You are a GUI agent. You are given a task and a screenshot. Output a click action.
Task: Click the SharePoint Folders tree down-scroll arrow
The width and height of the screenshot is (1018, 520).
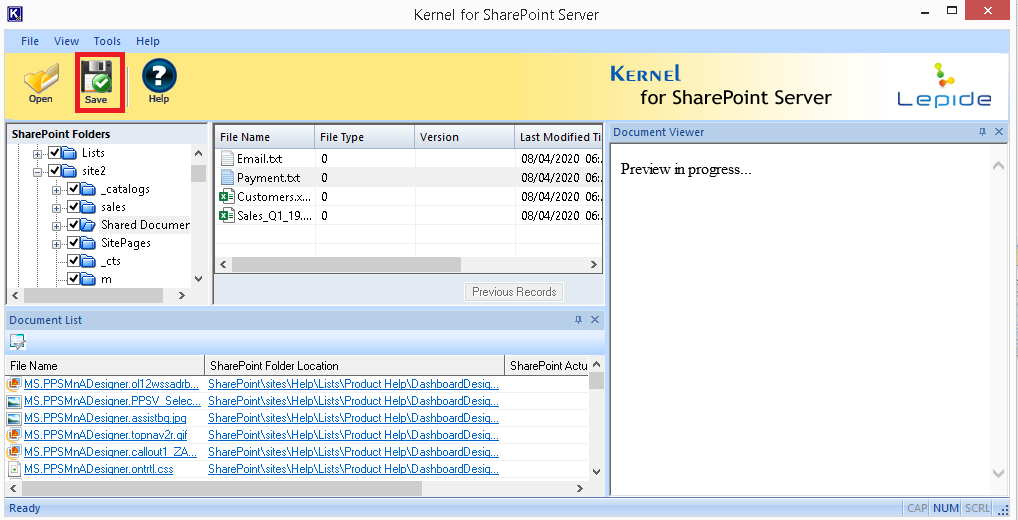click(199, 279)
